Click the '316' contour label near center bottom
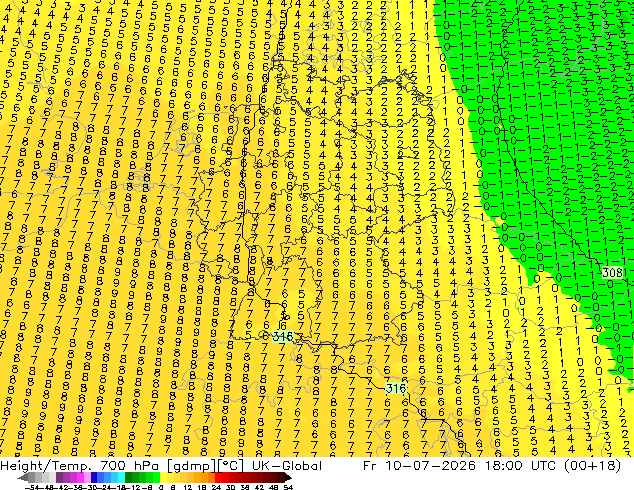 (282, 336)
